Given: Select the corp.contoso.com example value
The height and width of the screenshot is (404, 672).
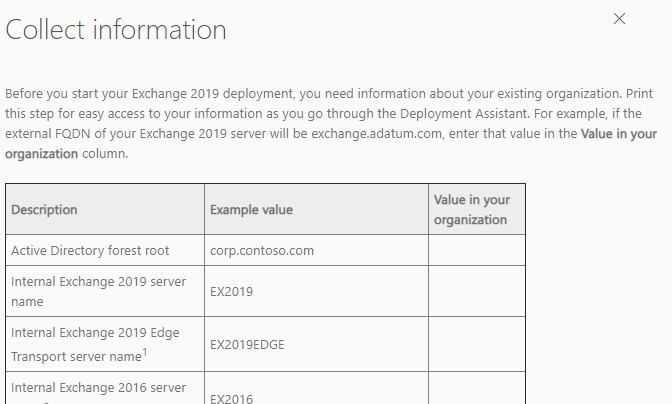Looking at the screenshot, I should point(262,251).
